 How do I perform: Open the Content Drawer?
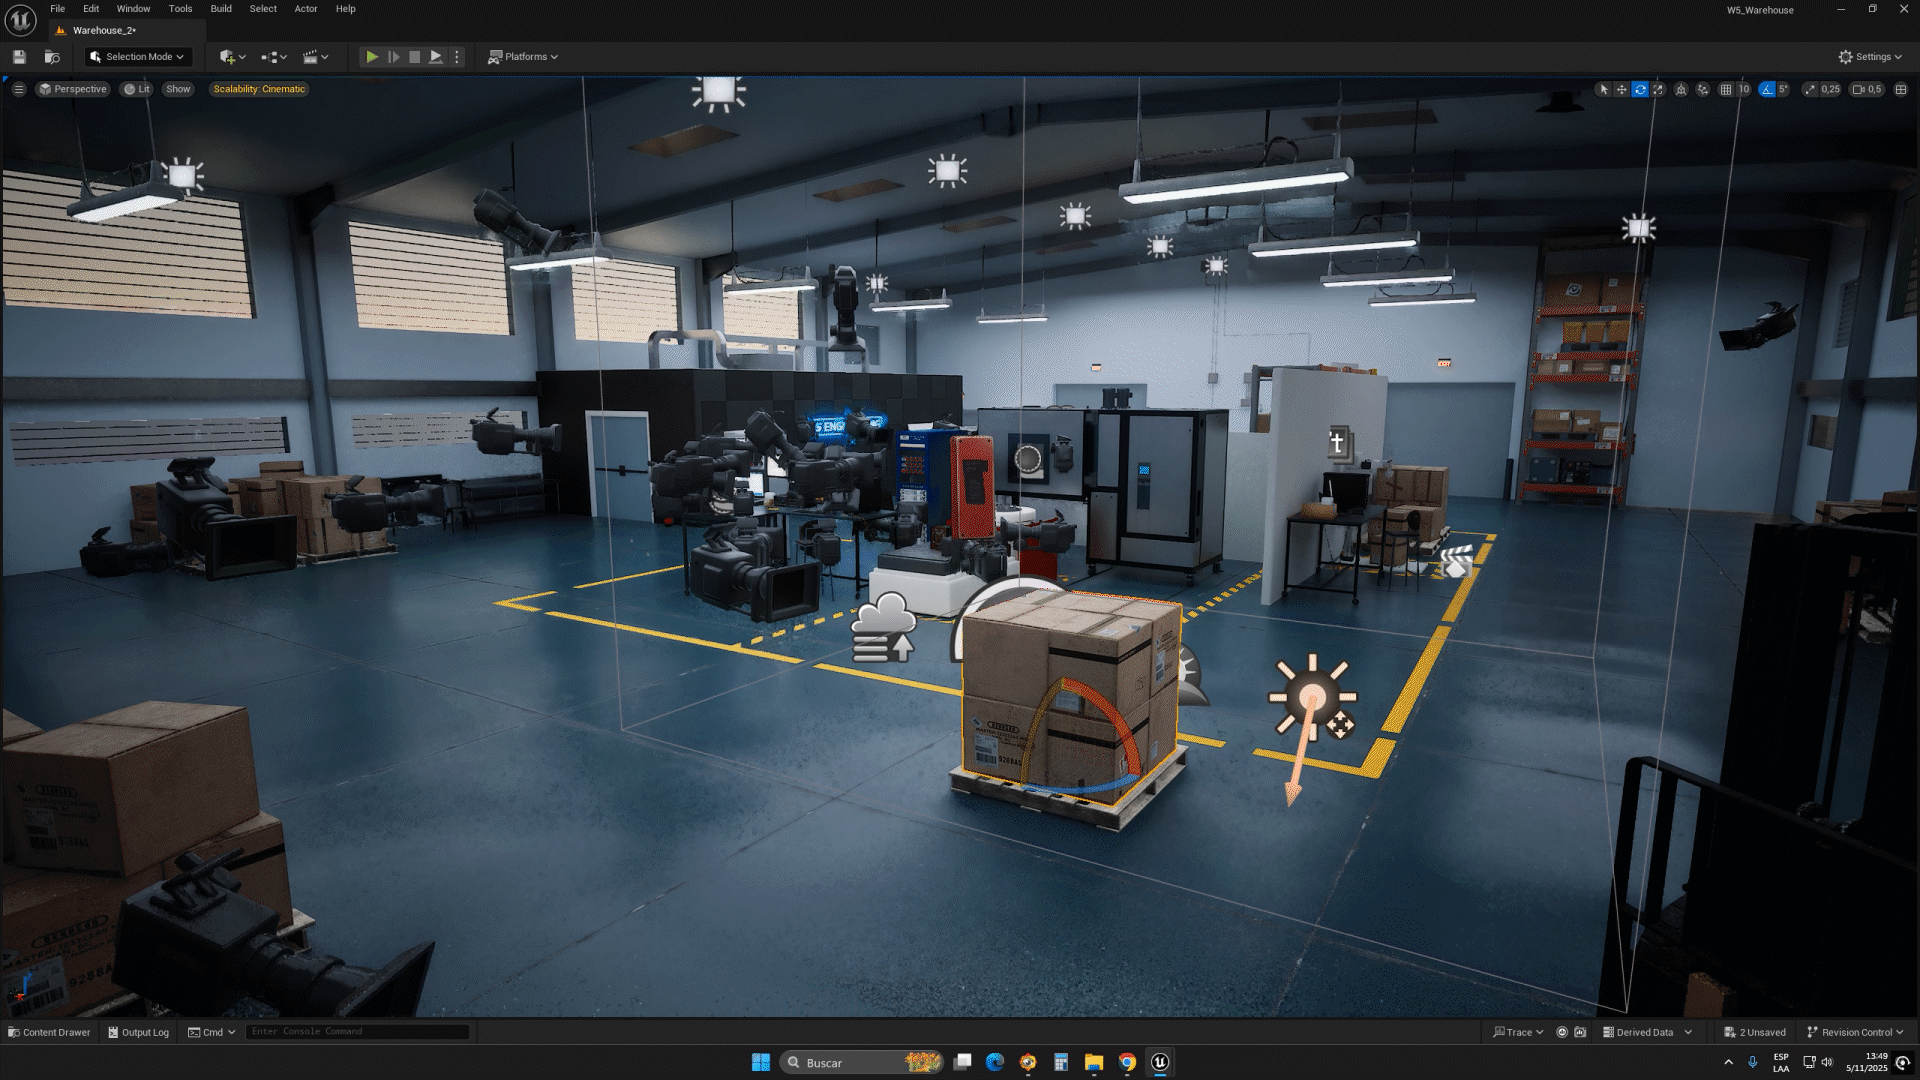tap(49, 1032)
